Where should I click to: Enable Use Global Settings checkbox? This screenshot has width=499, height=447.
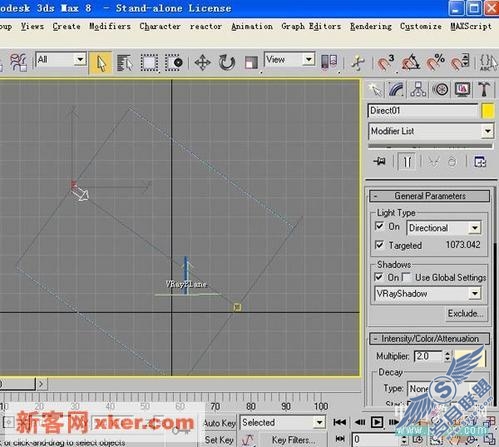click(x=406, y=277)
